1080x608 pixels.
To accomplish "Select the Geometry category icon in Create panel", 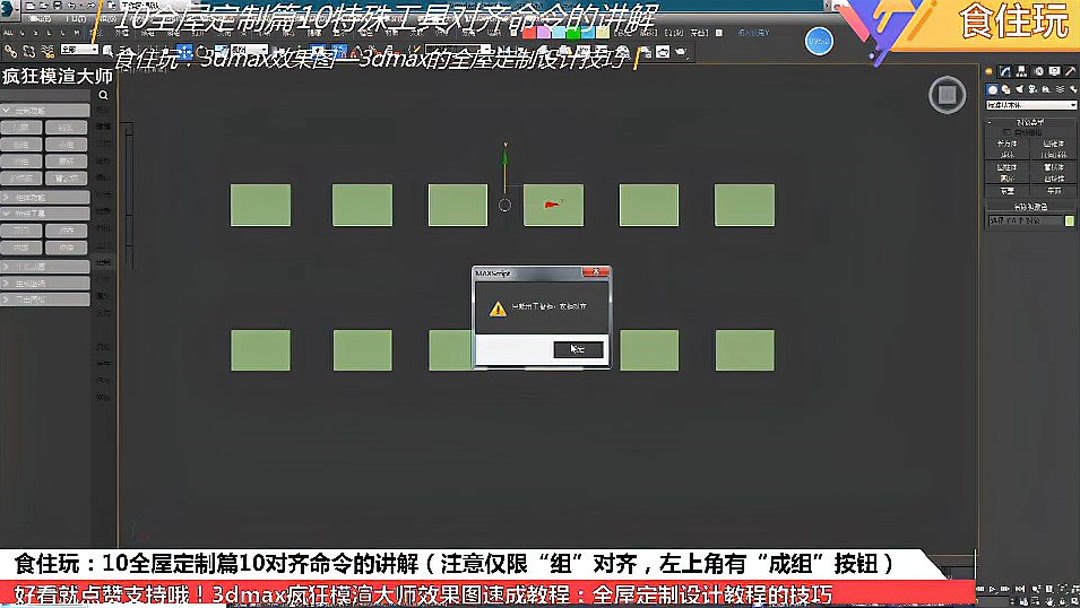I will tap(992, 89).
